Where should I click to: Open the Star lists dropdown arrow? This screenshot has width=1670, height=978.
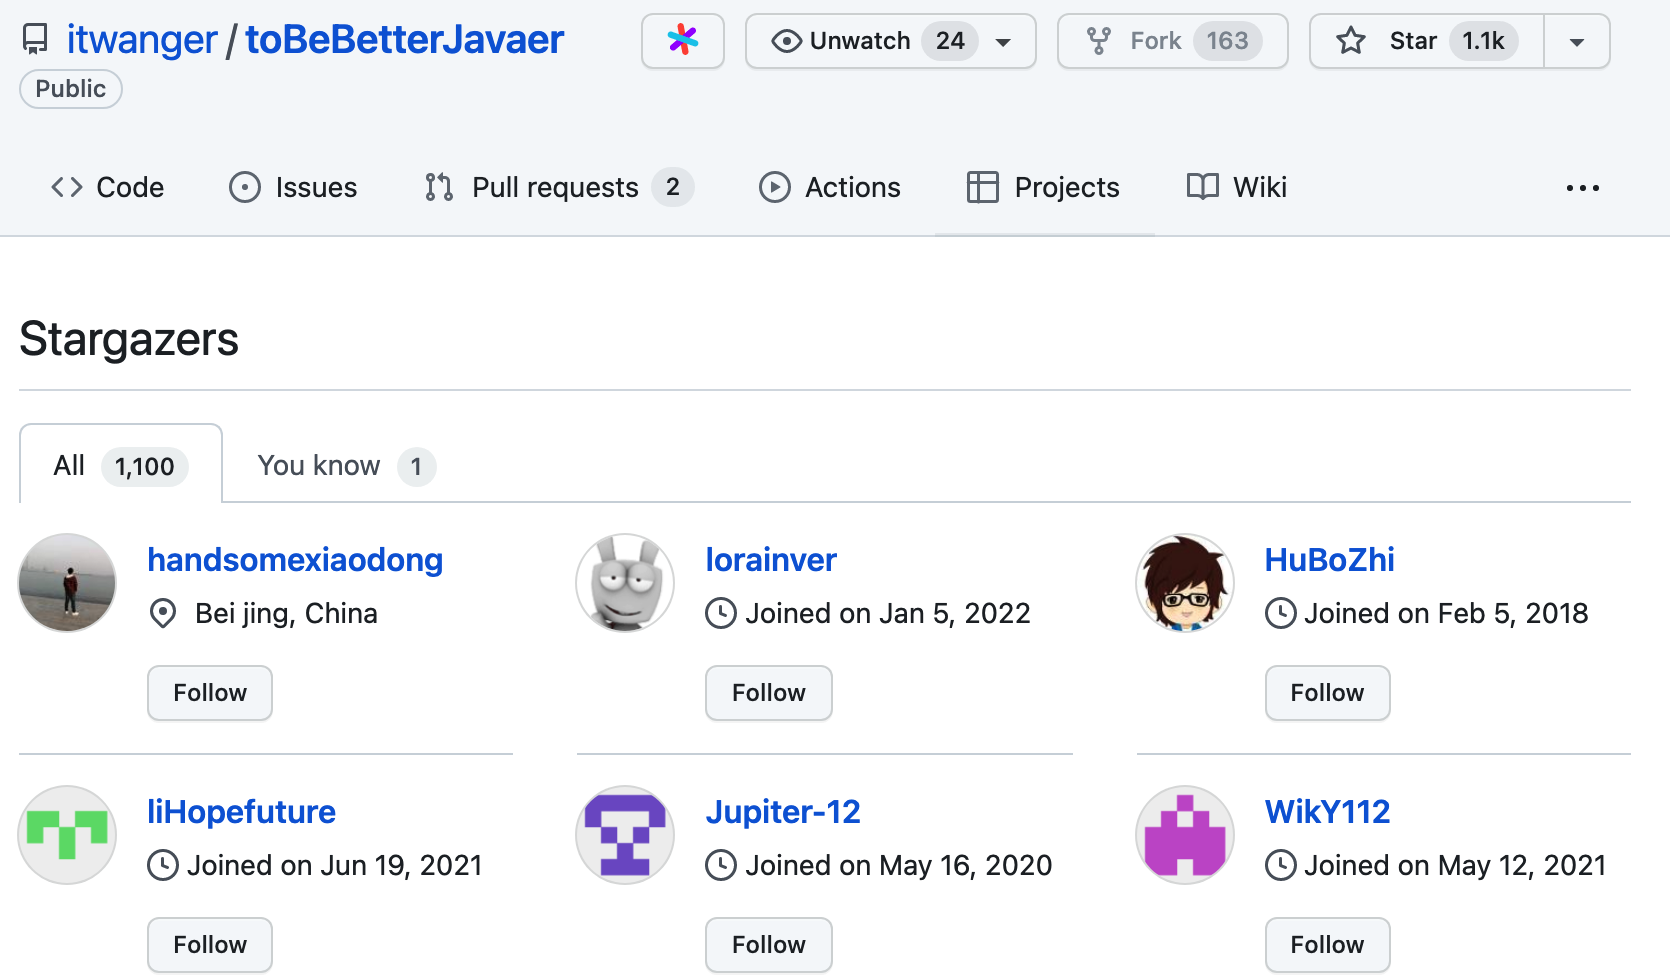[x=1577, y=42]
